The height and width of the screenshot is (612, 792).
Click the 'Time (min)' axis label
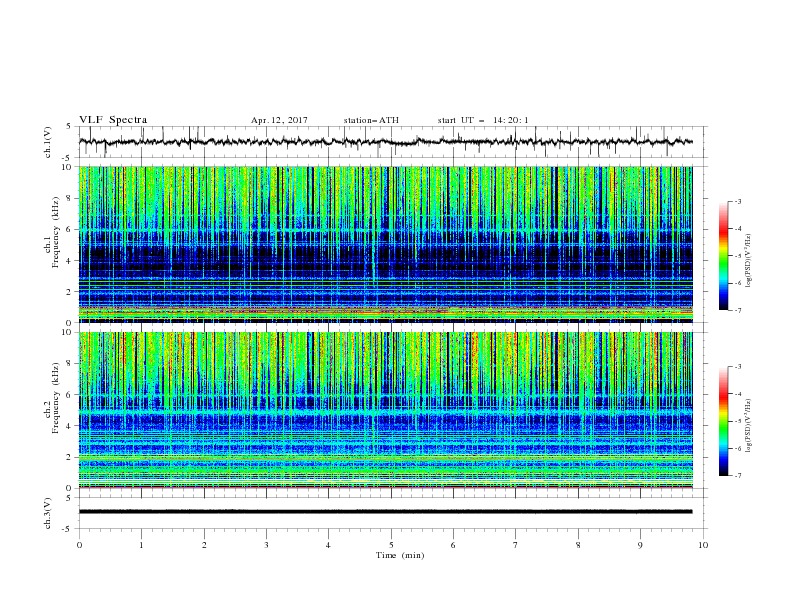[400, 555]
